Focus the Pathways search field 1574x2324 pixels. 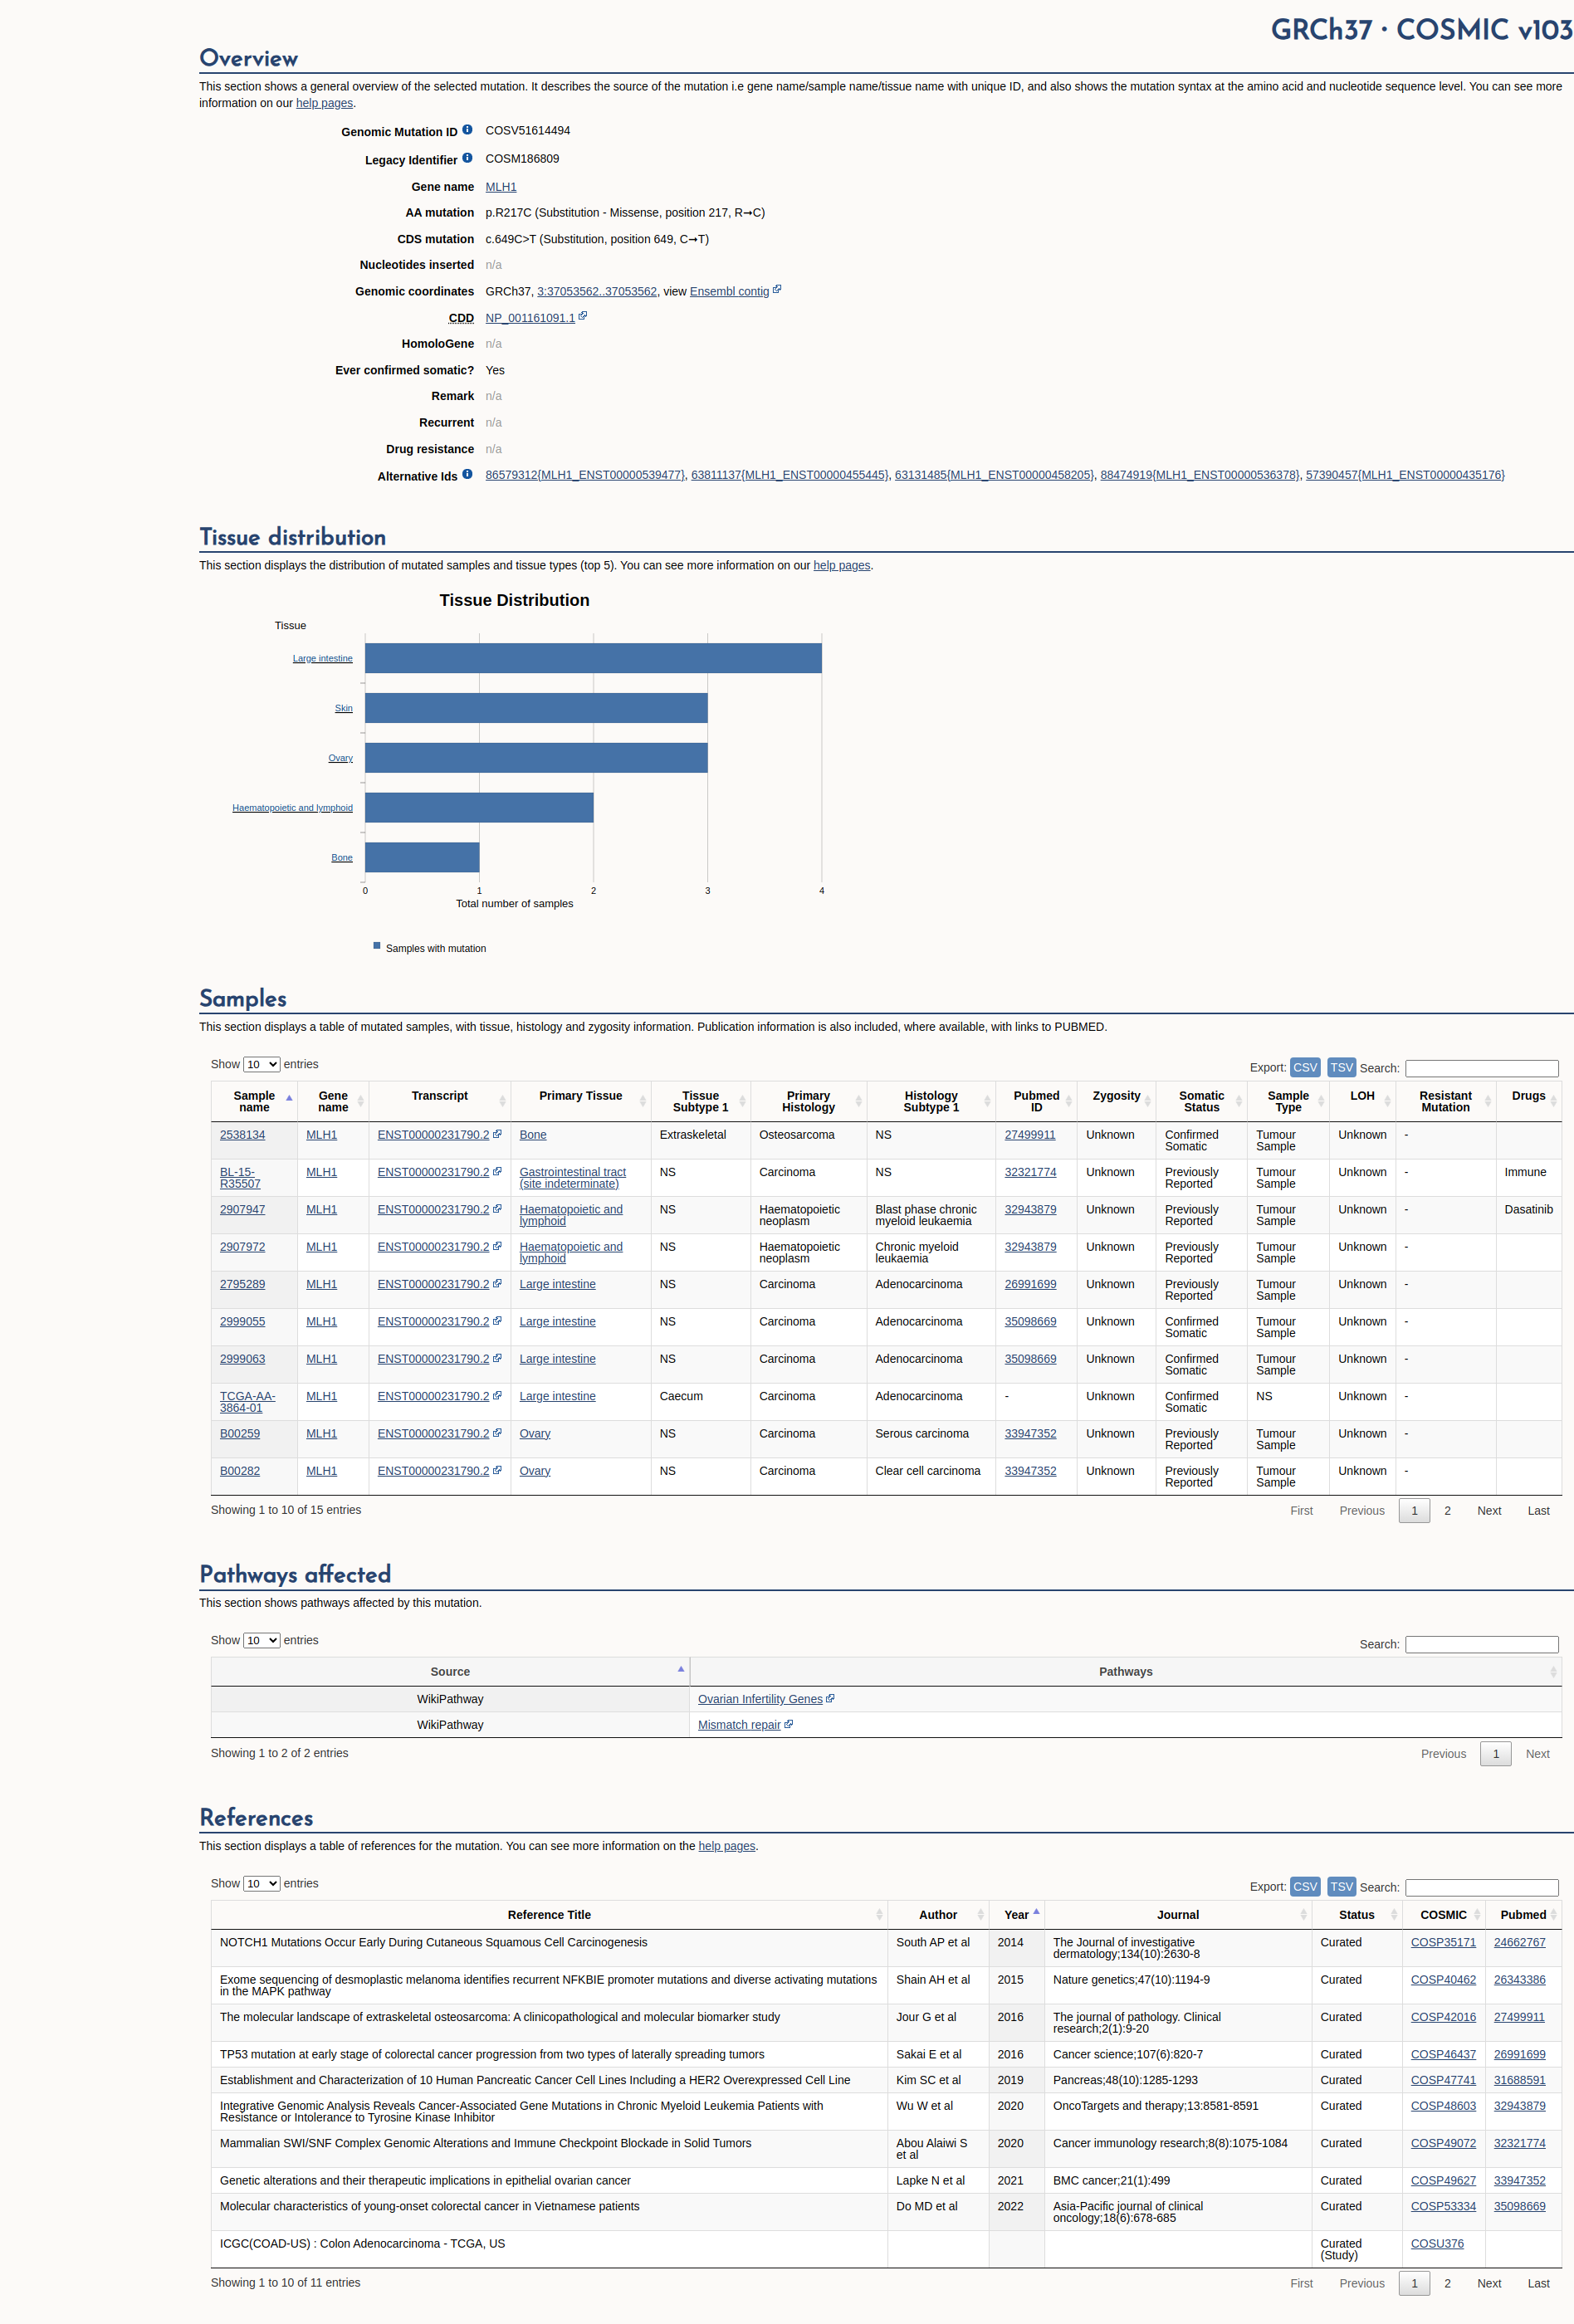tap(1481, 1644)
